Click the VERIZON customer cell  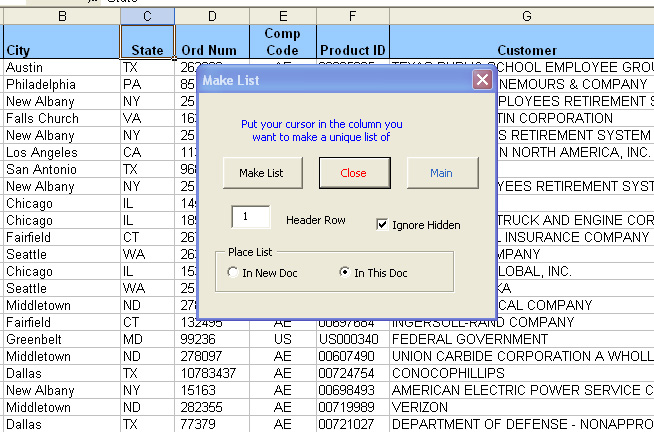(522, 407)
